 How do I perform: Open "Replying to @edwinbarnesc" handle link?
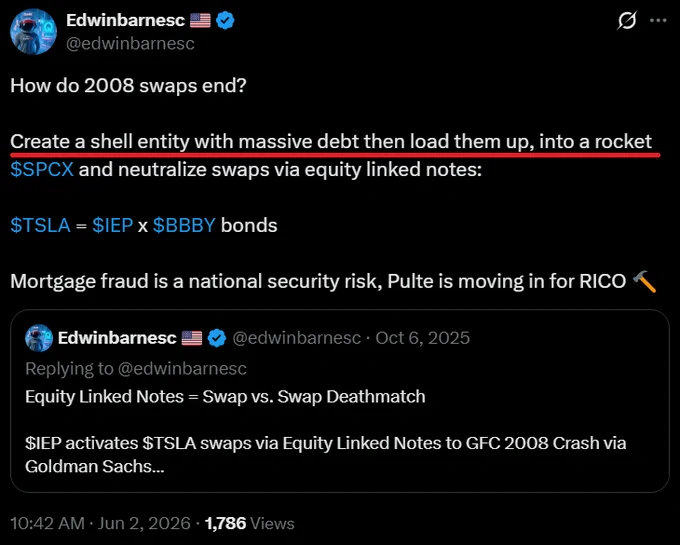tap(182, 369)
